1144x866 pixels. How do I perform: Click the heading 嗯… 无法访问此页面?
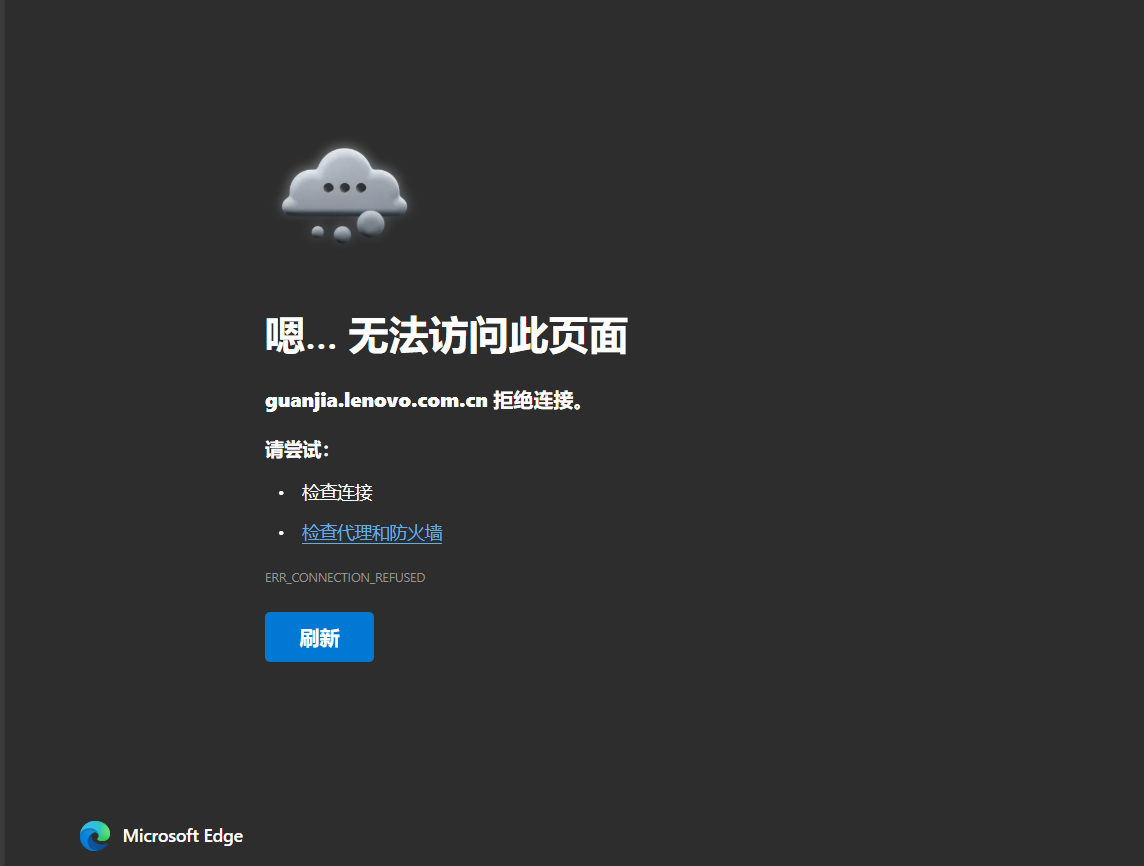pos(446,336)
